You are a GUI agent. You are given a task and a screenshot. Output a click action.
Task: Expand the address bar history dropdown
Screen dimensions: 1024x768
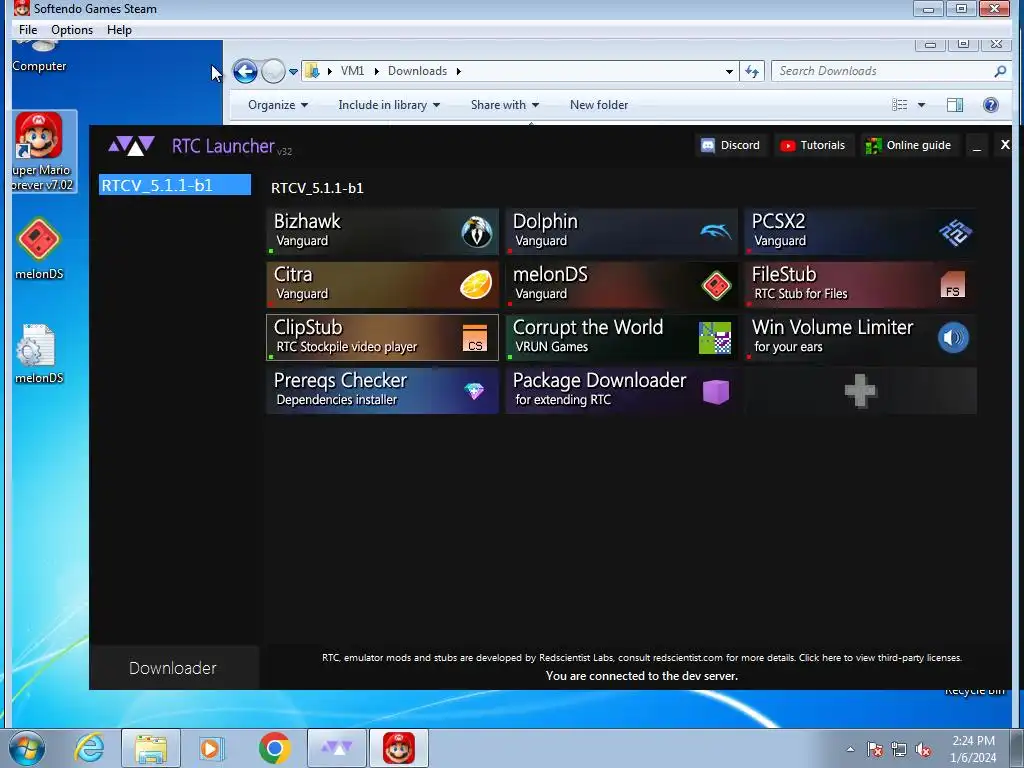point(729,71)
